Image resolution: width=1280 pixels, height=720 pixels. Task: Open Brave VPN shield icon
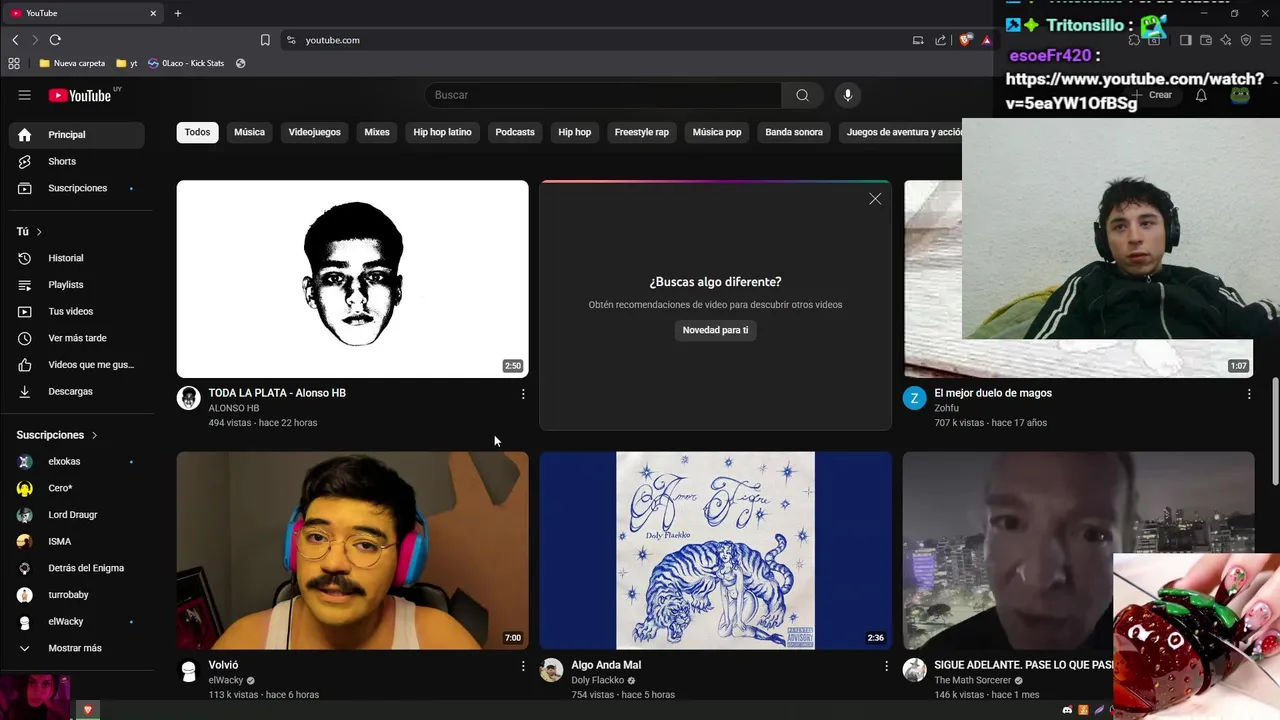[x=1246, y=40]
